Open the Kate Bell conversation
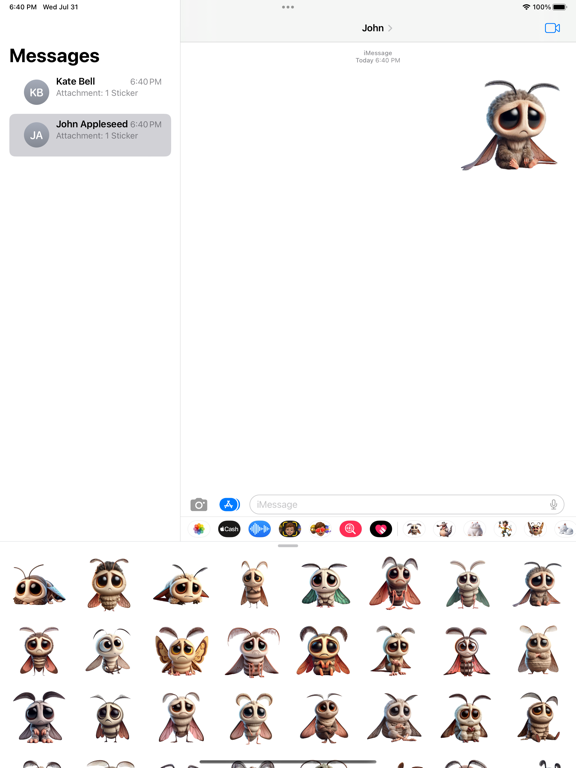The width and height of the screenshot is (576, 768). 90,92
